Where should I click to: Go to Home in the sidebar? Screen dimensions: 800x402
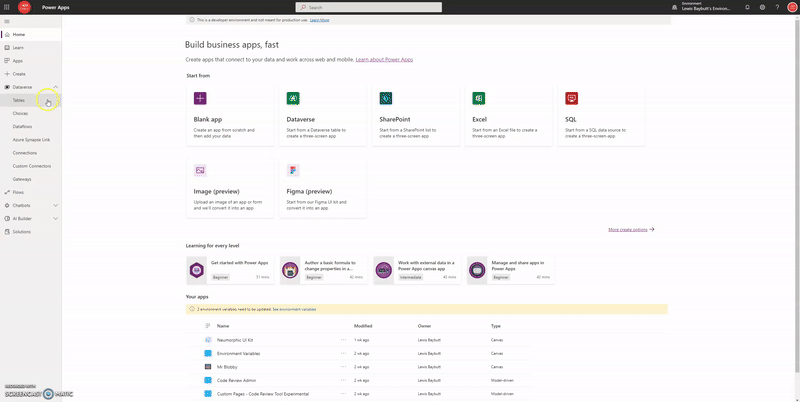(31, 34)
